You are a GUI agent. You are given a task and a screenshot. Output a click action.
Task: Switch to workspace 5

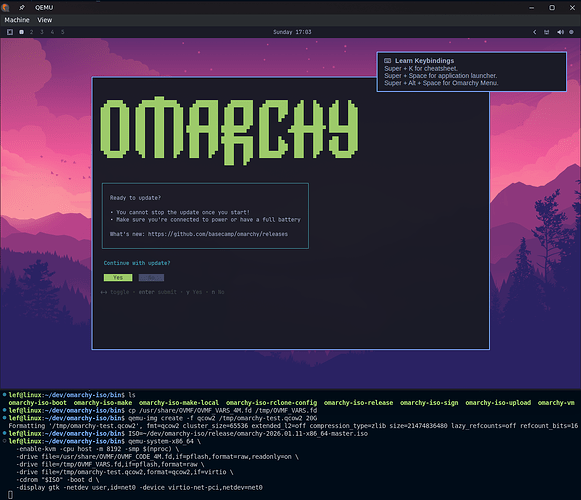click(63, 32)
